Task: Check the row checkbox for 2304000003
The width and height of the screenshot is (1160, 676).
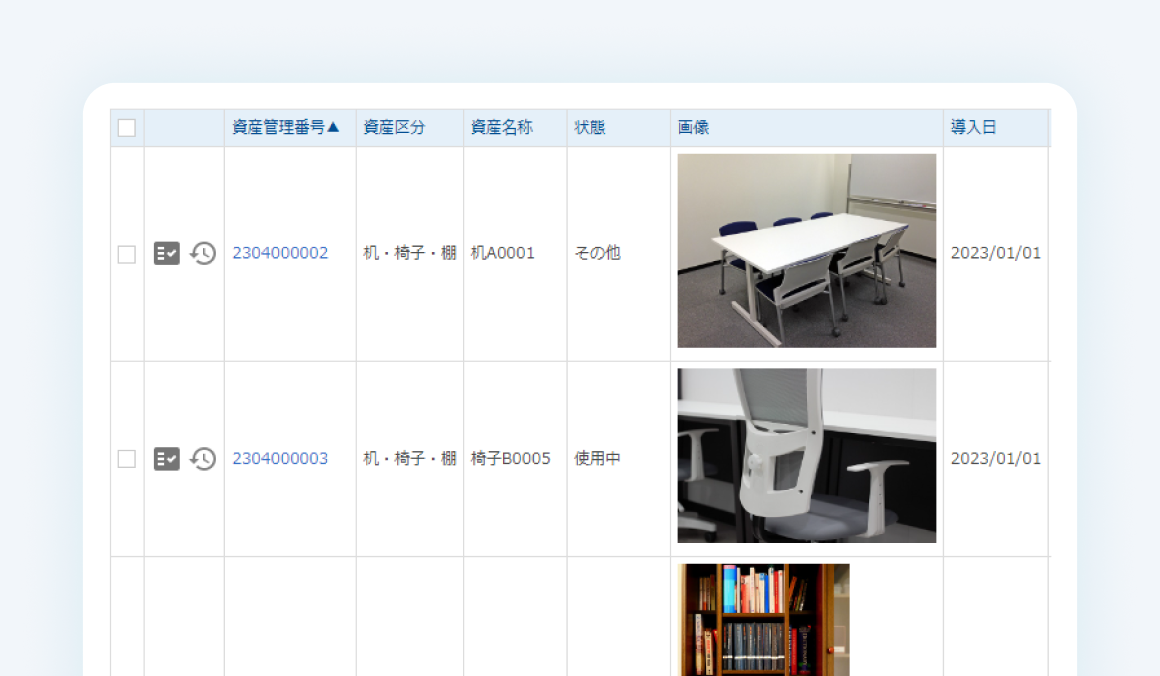Action: (x=127, y=459)
